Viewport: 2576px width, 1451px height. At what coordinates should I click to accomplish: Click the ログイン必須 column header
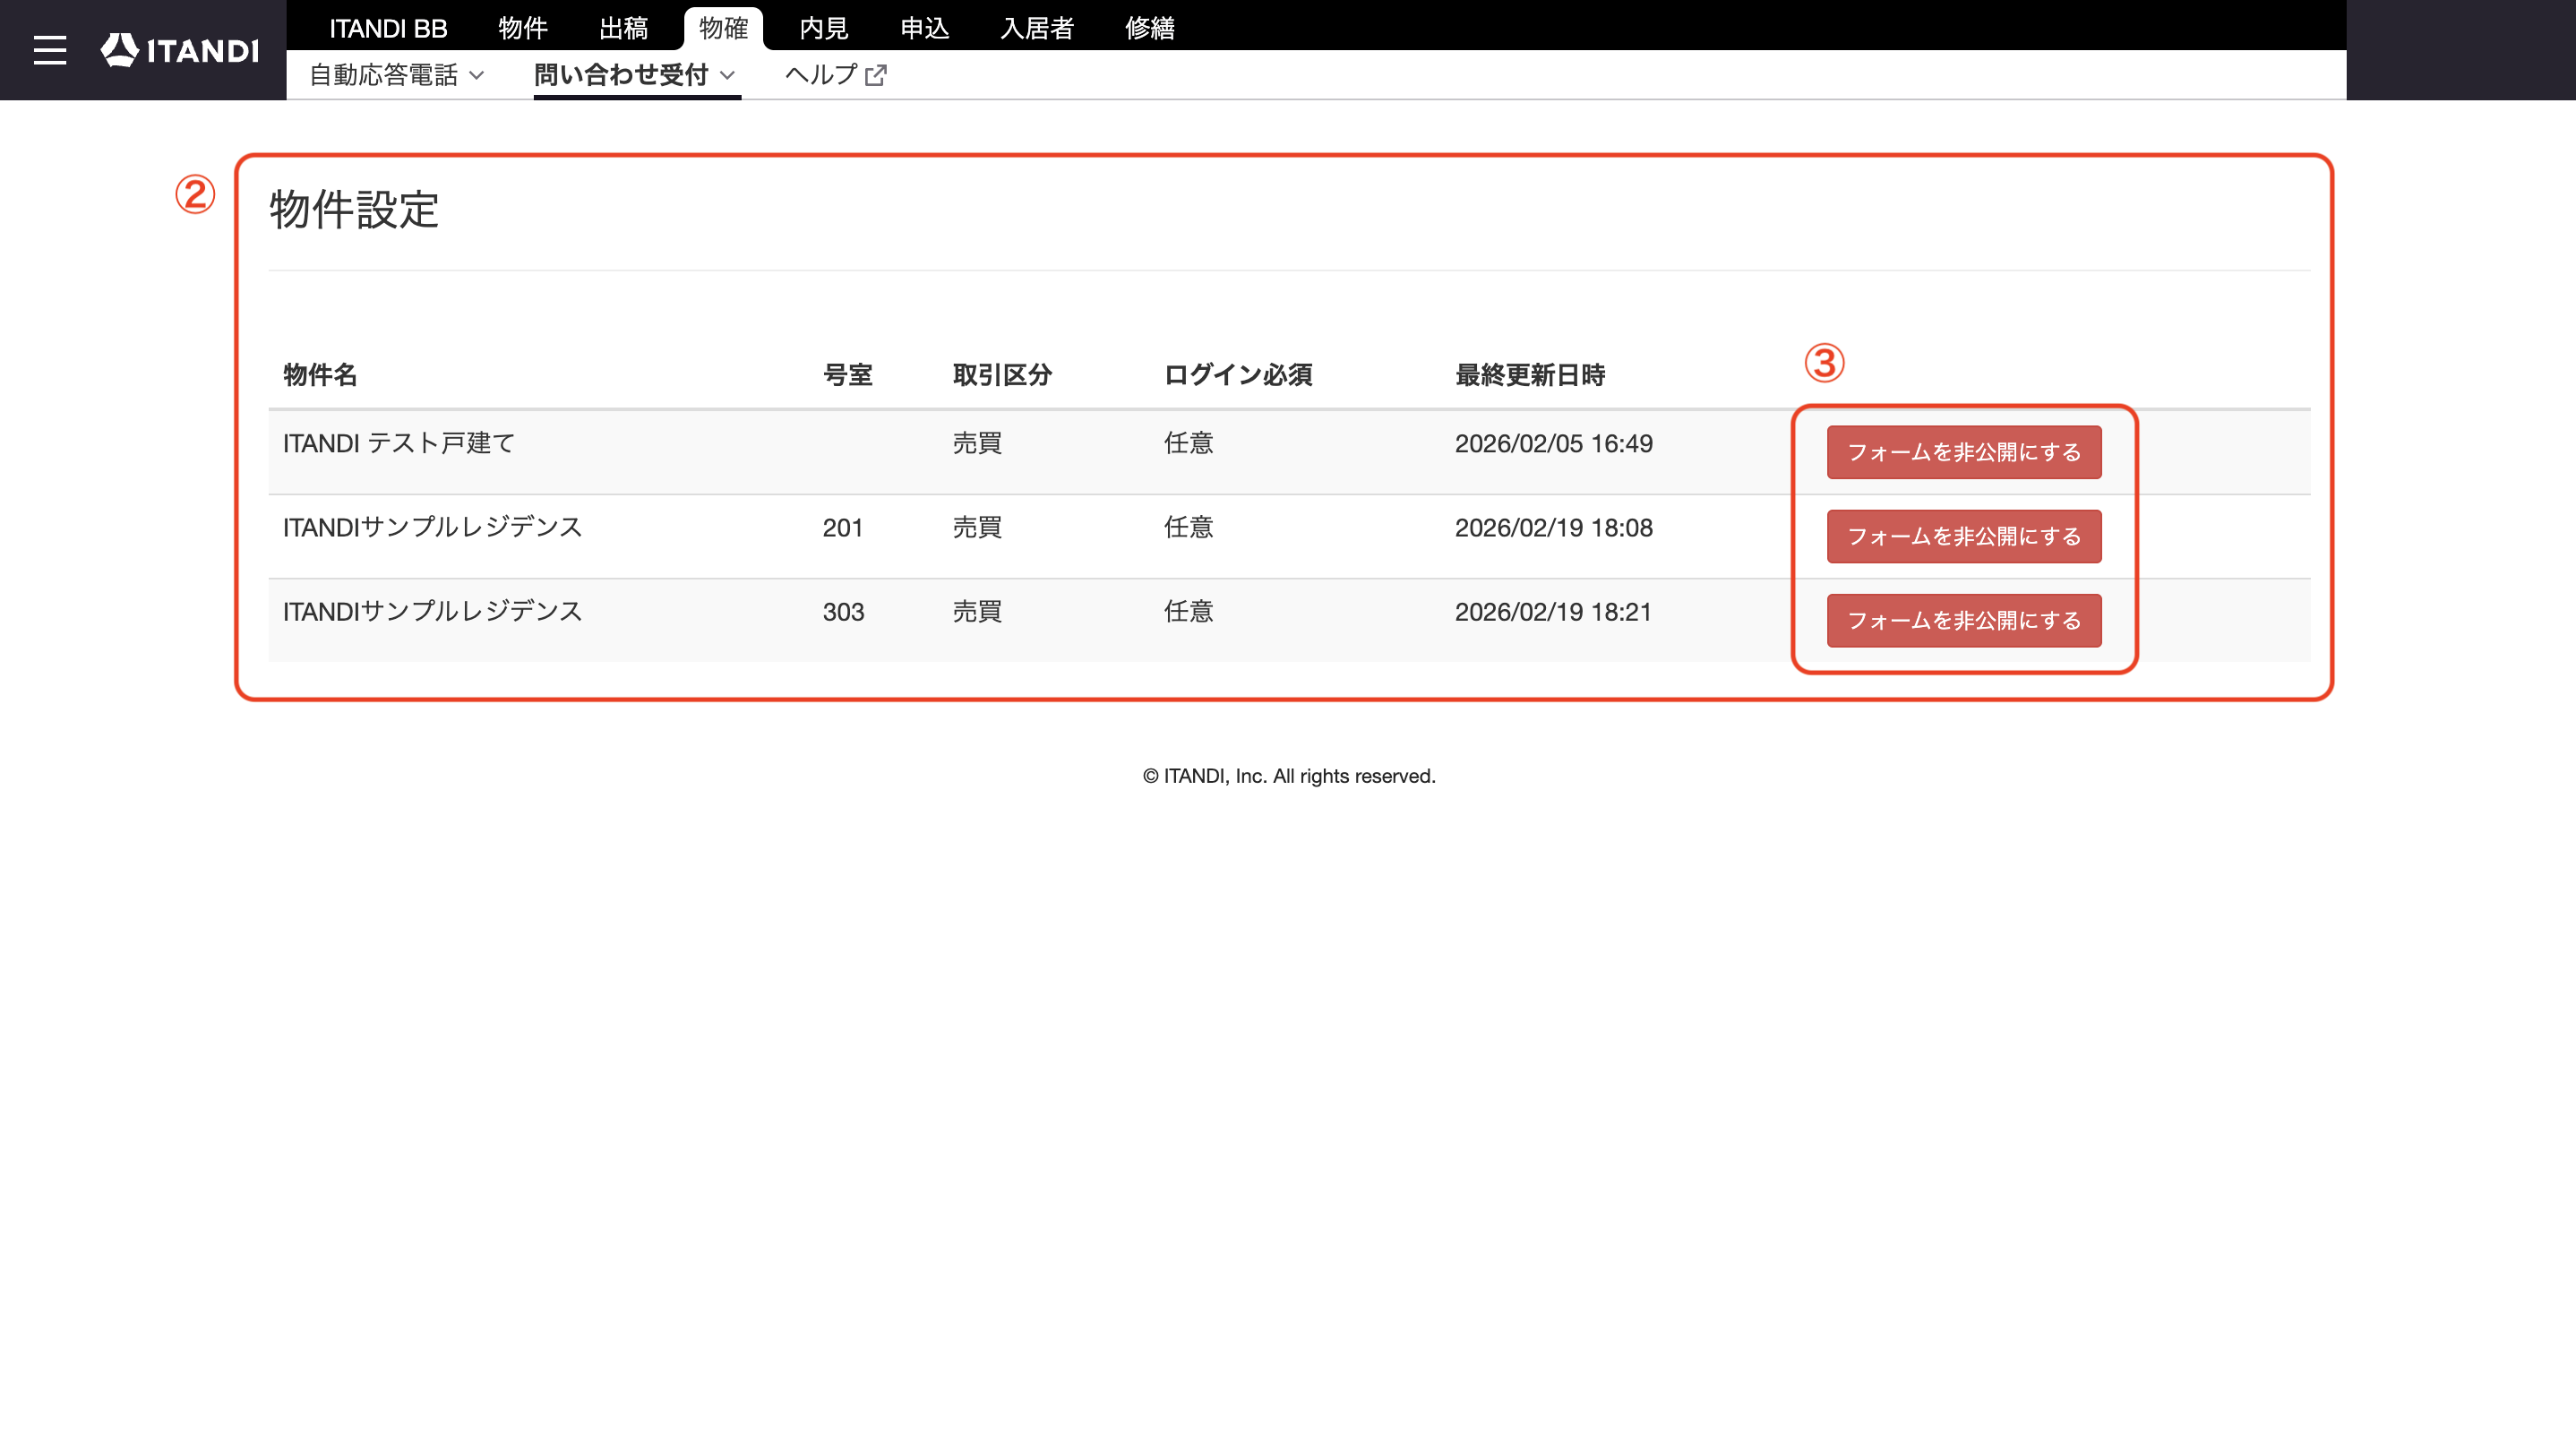click(x=1238, y=375)
